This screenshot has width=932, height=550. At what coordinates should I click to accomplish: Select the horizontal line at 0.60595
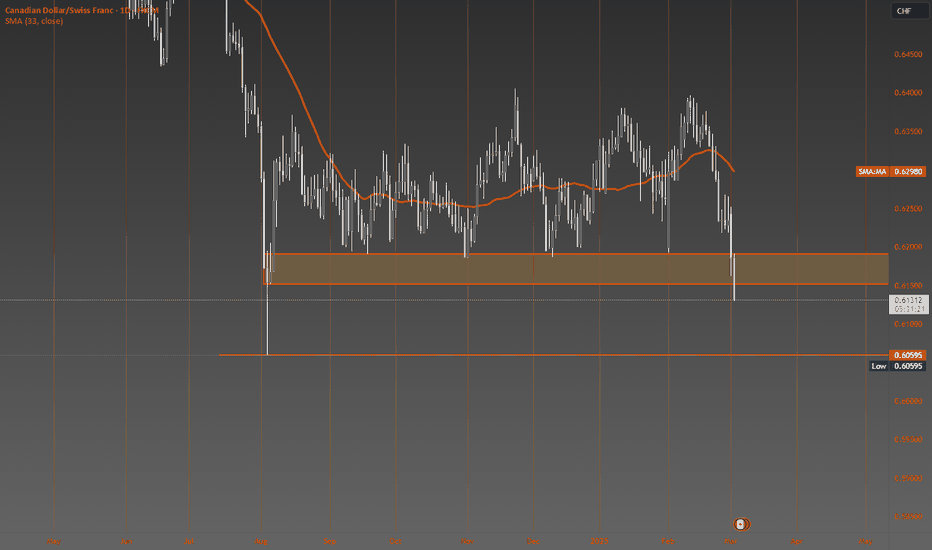pyautogui.click(x=553, y=355)
